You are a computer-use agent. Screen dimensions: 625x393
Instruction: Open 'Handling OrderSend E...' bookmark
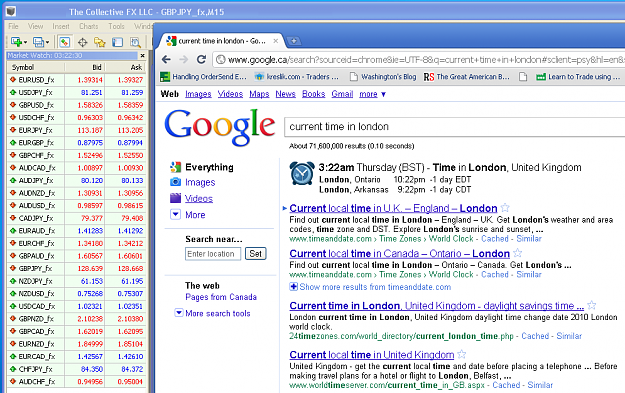(204, 77)
